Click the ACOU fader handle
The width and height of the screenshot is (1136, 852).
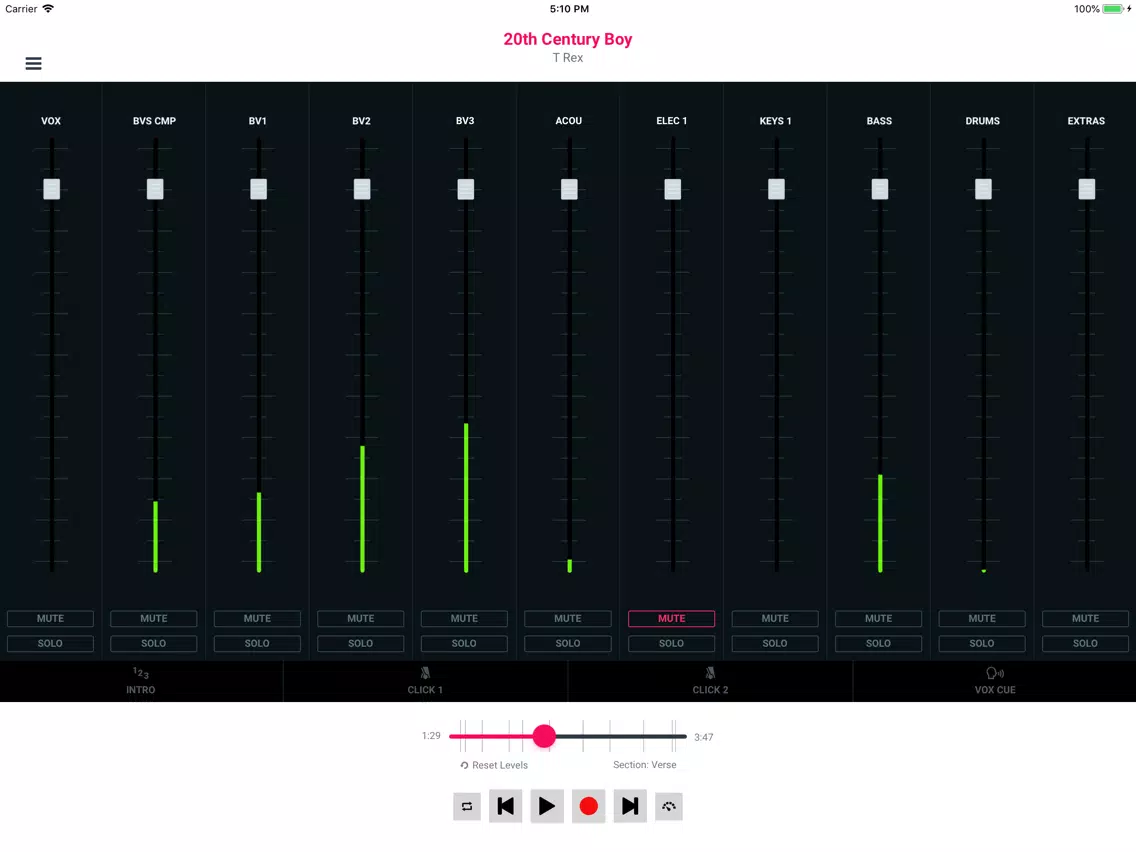click(569, 189)
